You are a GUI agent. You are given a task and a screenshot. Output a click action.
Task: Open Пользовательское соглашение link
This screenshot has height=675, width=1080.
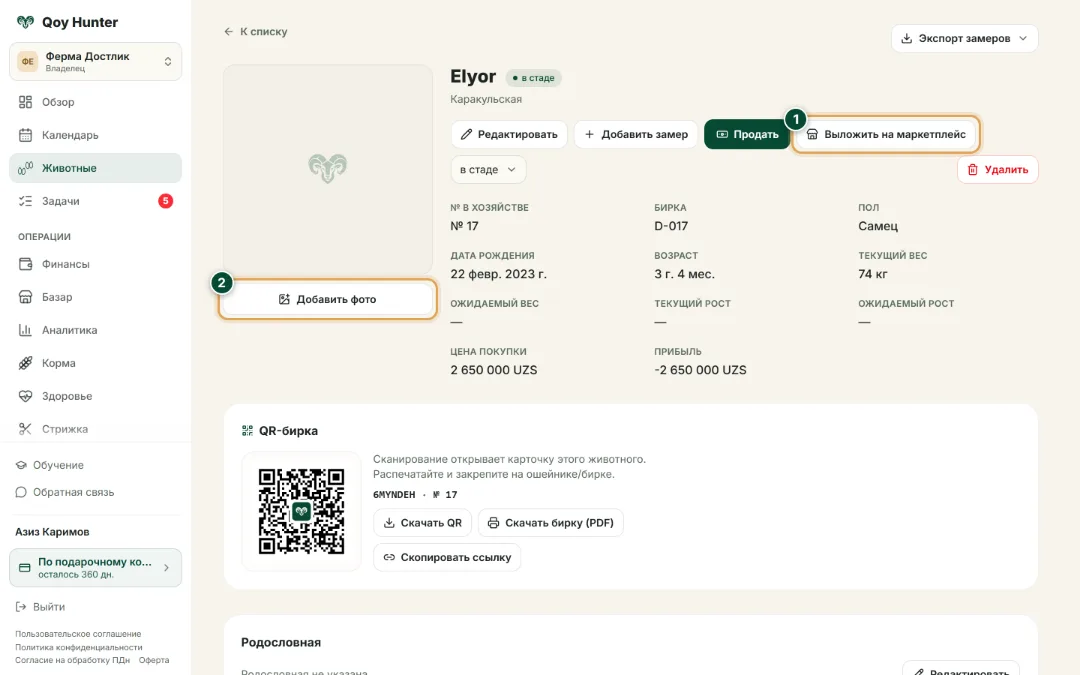point(79,634)
